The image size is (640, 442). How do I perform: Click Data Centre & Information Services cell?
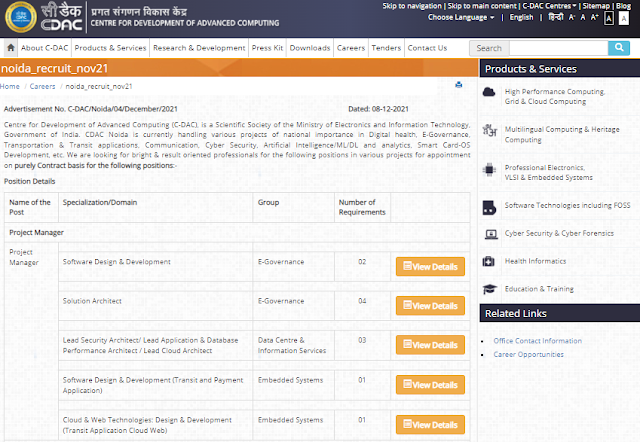(x=293, y=345)
